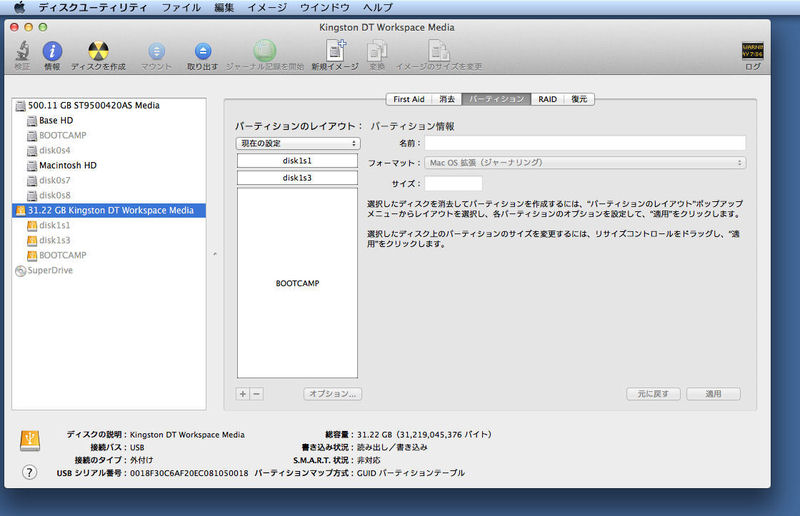
Task: Open the Apple menu
Action: (x=19, y=7)
